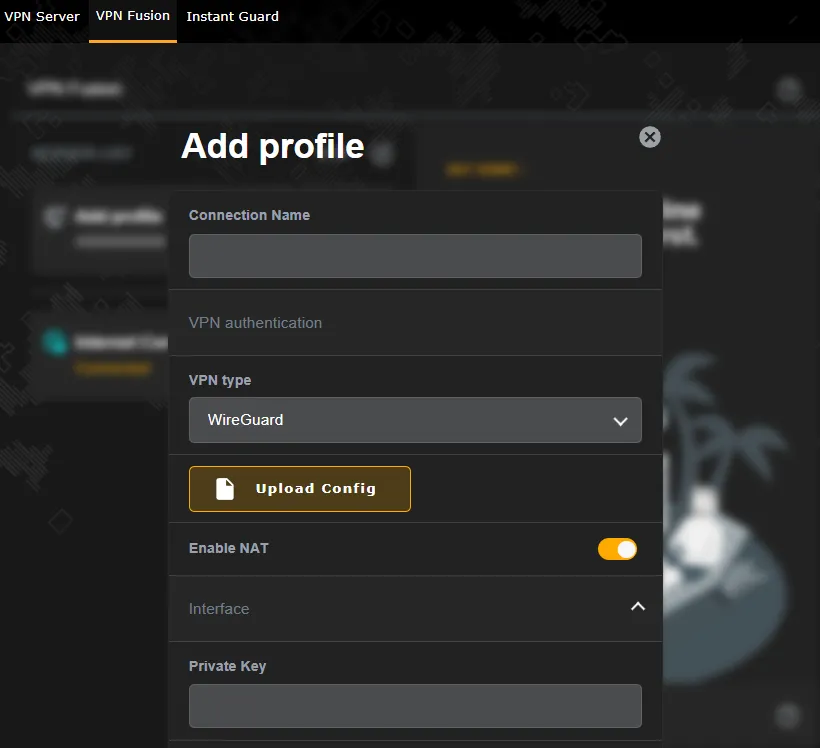
Task: Click inside the Connection Name field
Action: (415, 256)
